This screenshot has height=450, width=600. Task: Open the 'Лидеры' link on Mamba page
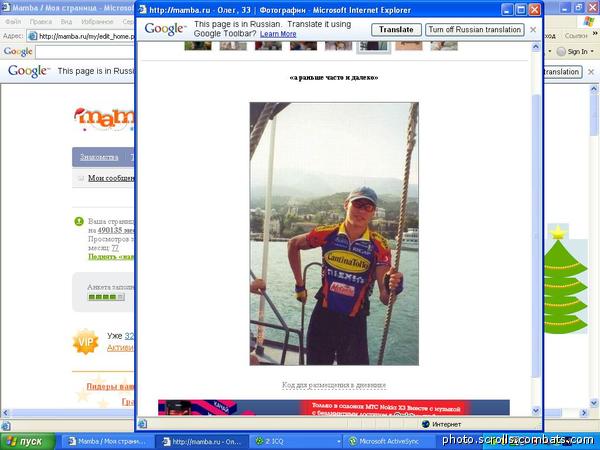(110, 386)
